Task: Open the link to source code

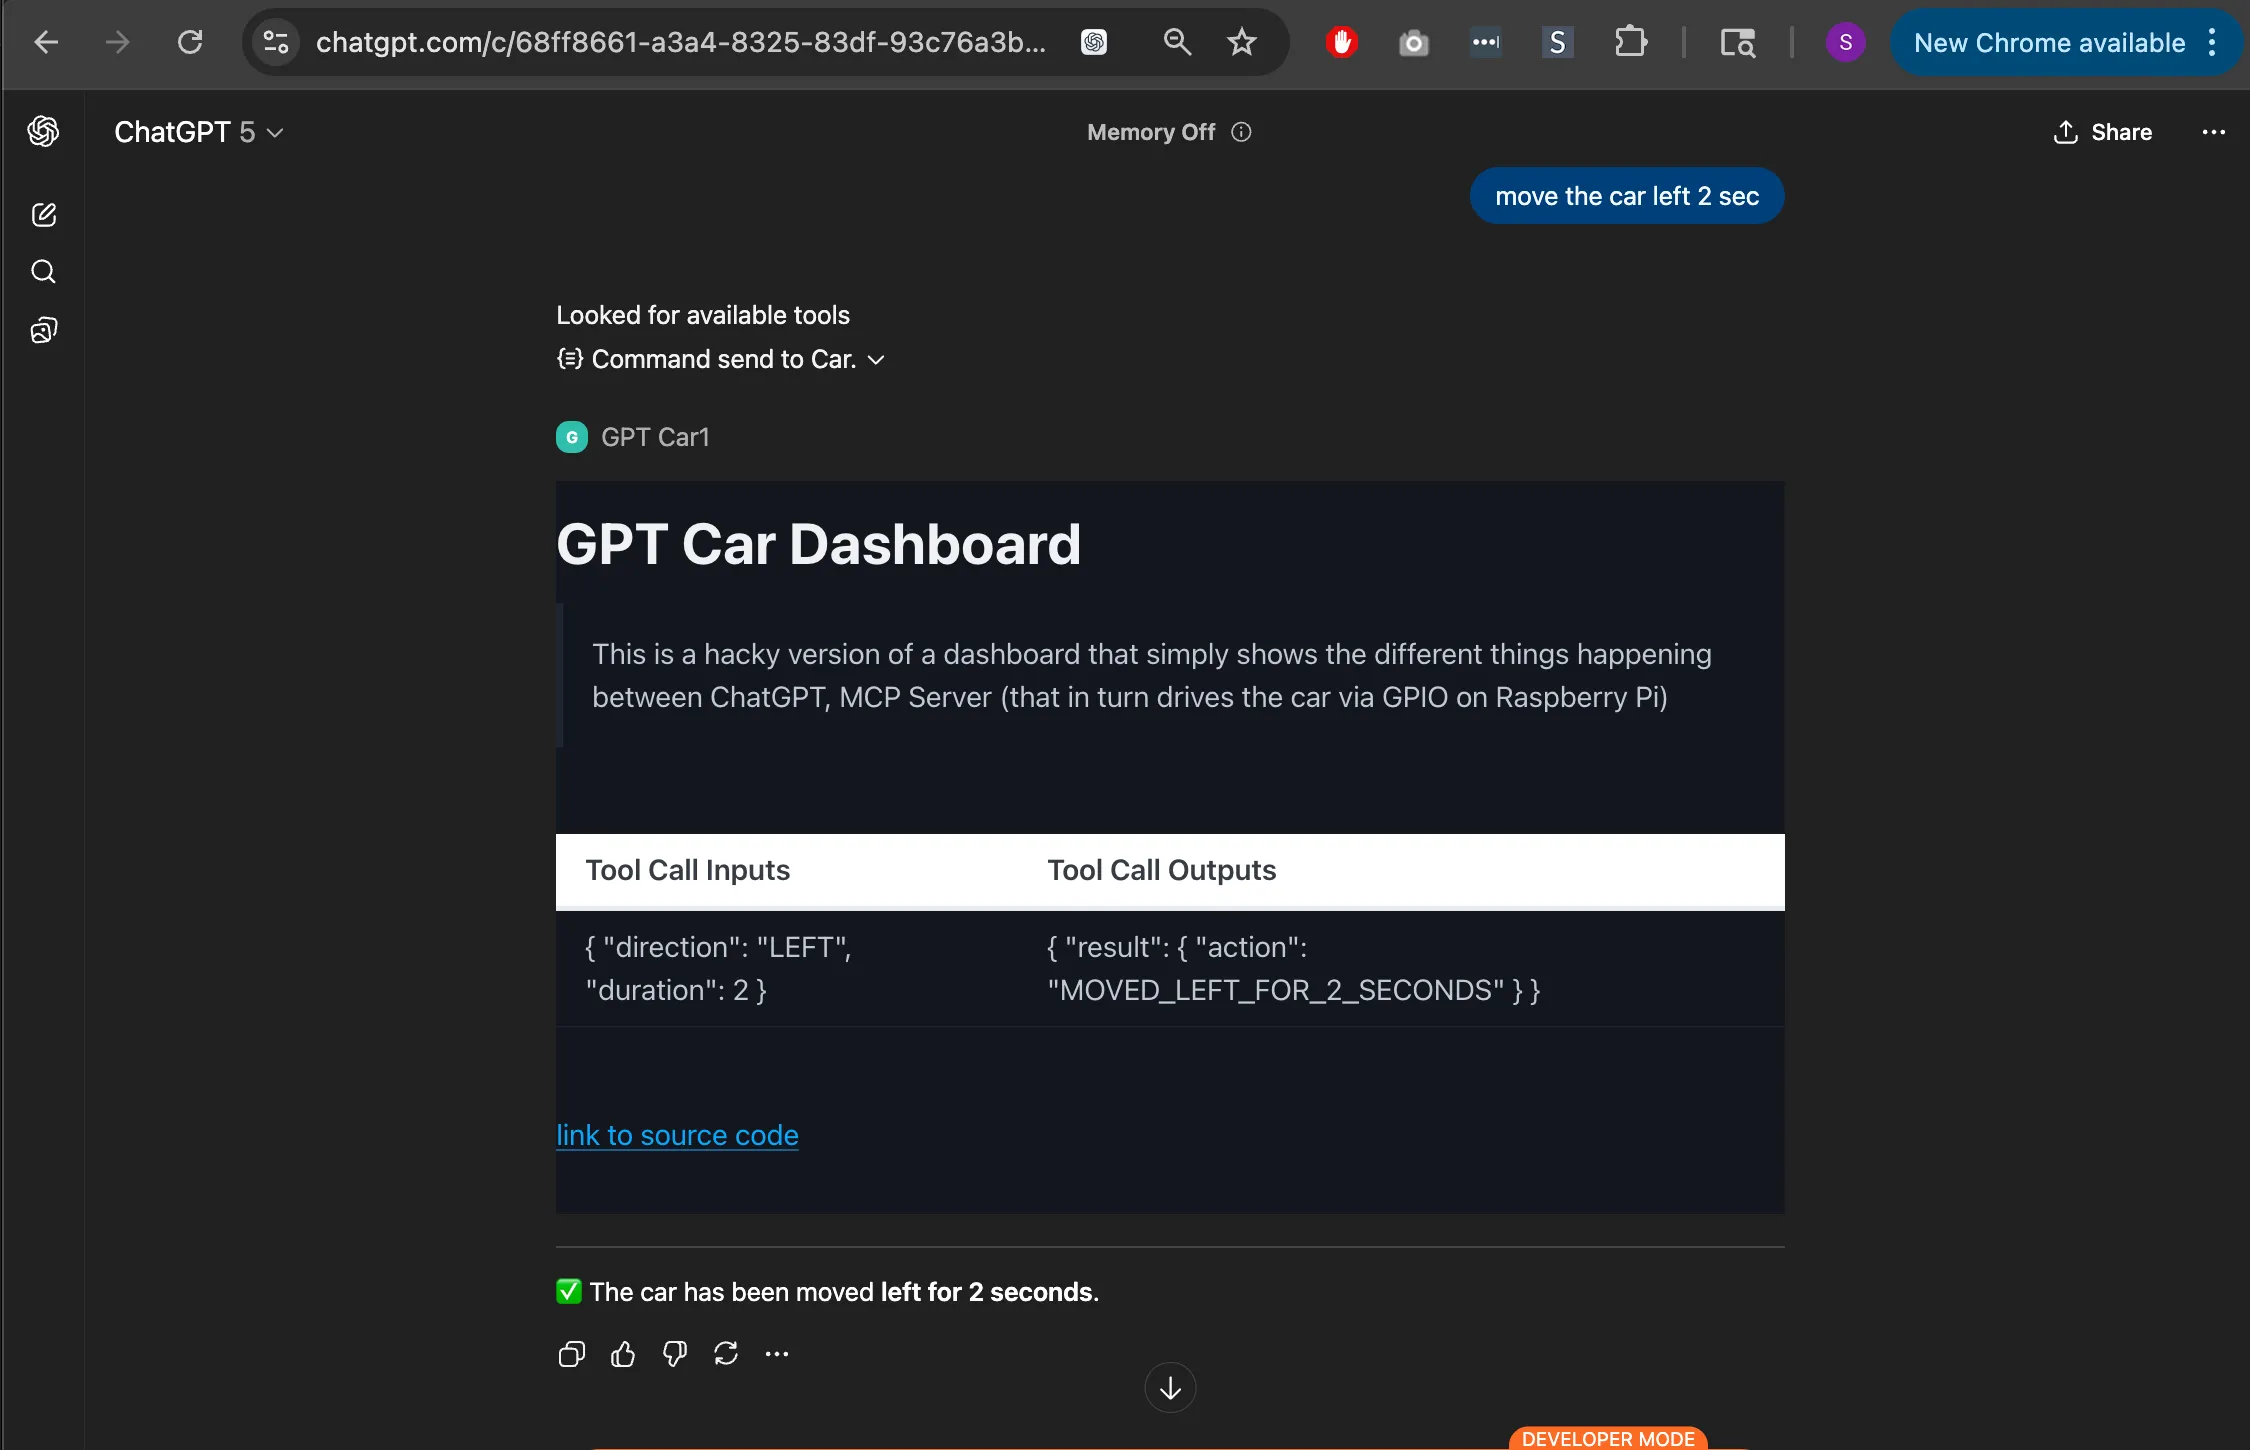Action: click(x=676, y=1134)
